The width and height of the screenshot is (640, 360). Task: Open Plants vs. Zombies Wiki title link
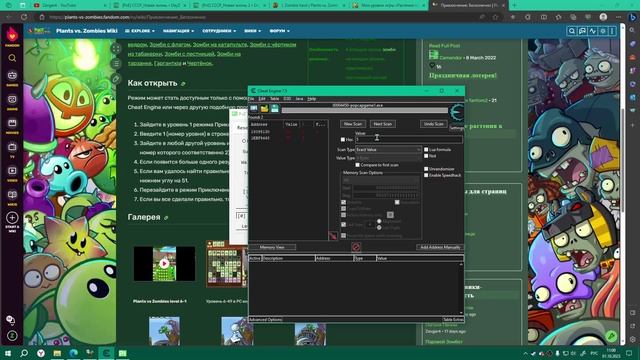[87, 31]
